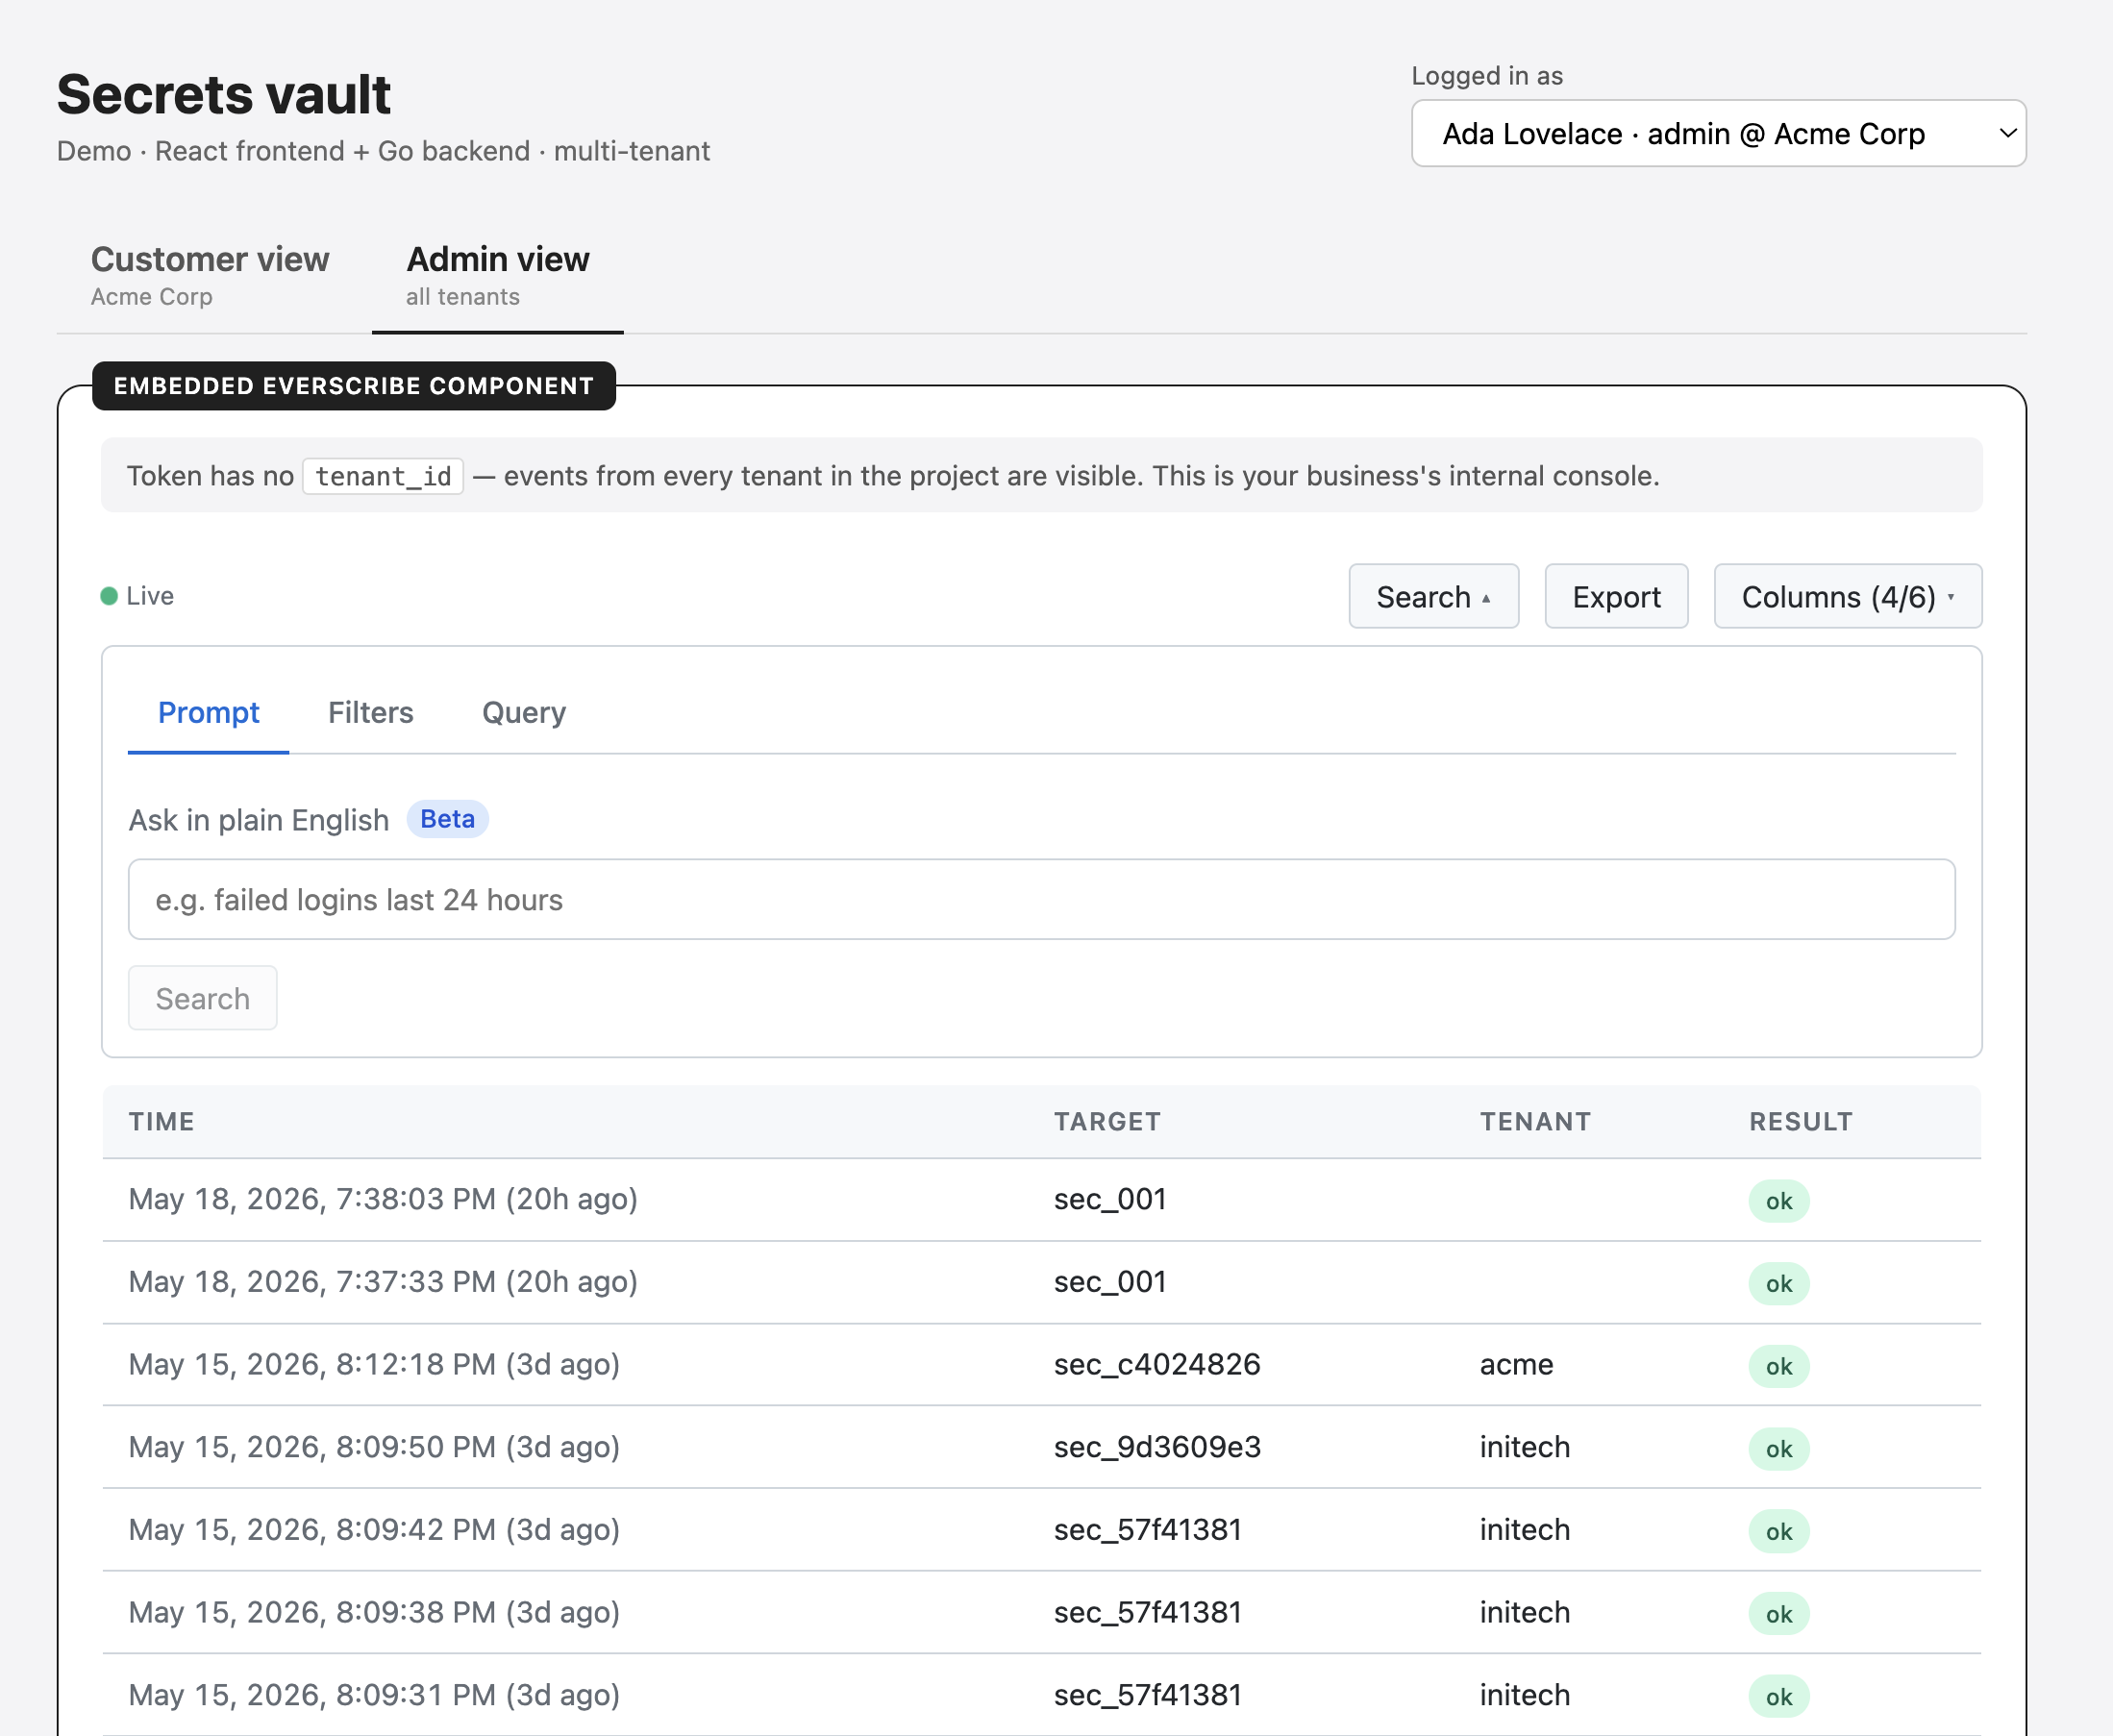Click target sec_c4024826
This screenshot has width=2113, height=1736.
pos(1157,1365)
